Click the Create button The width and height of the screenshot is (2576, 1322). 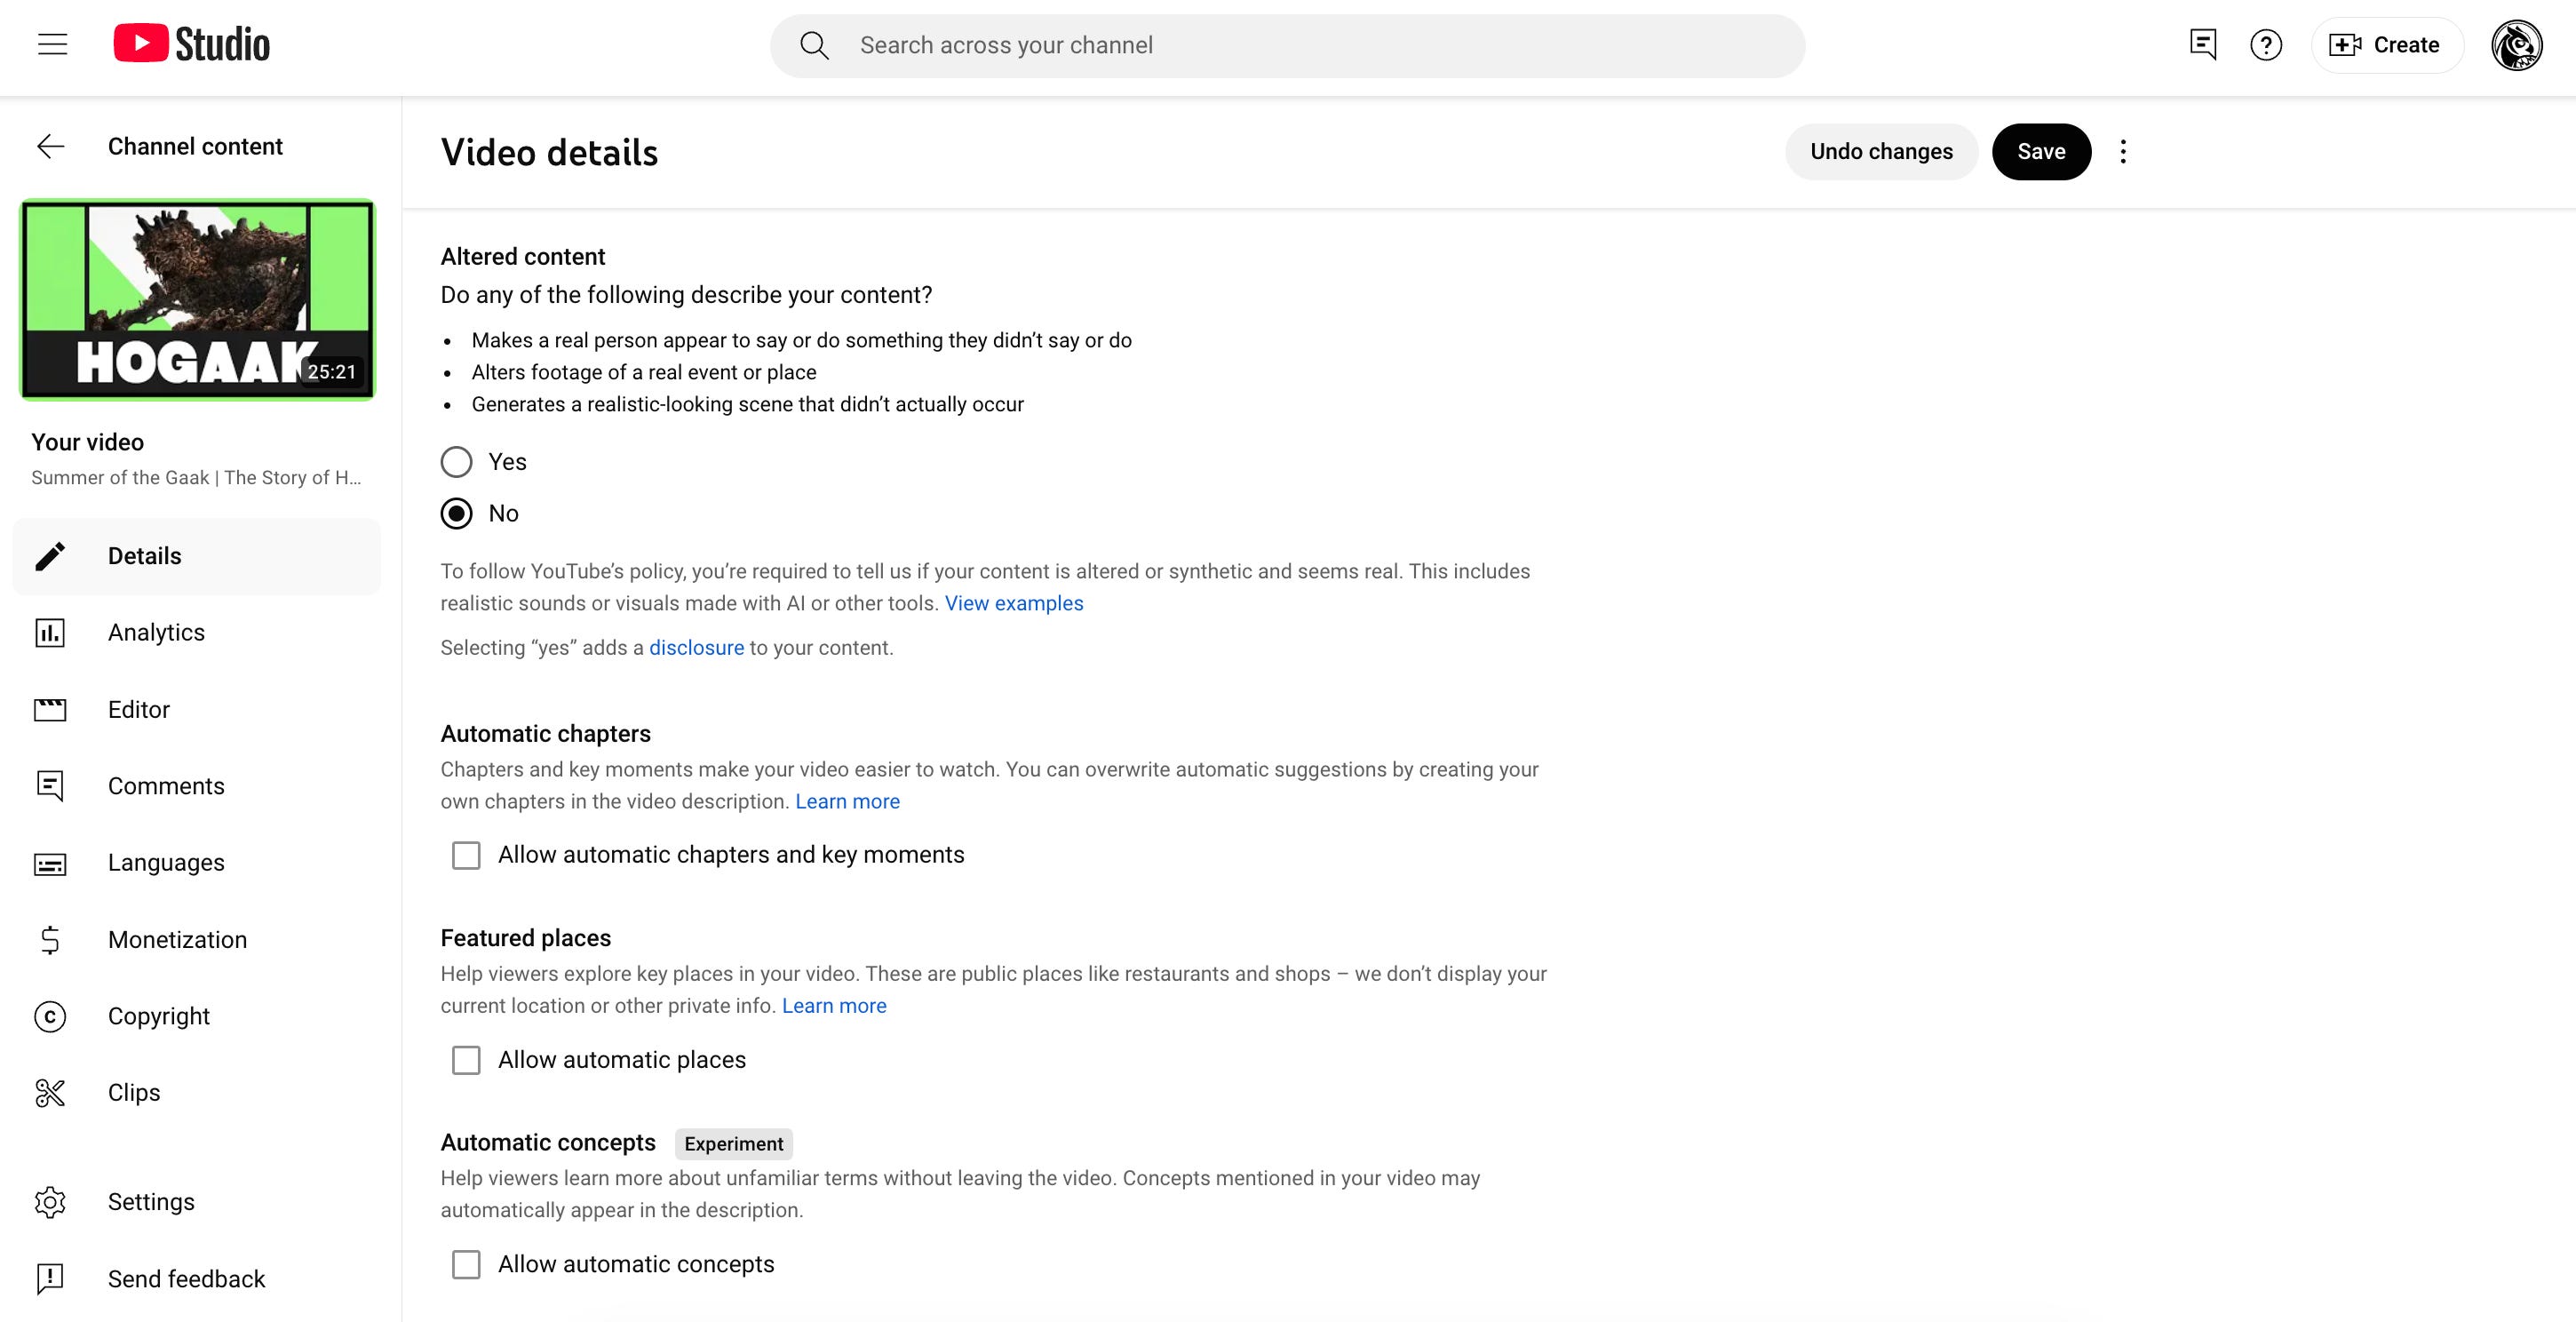(x=2386, y=45)
